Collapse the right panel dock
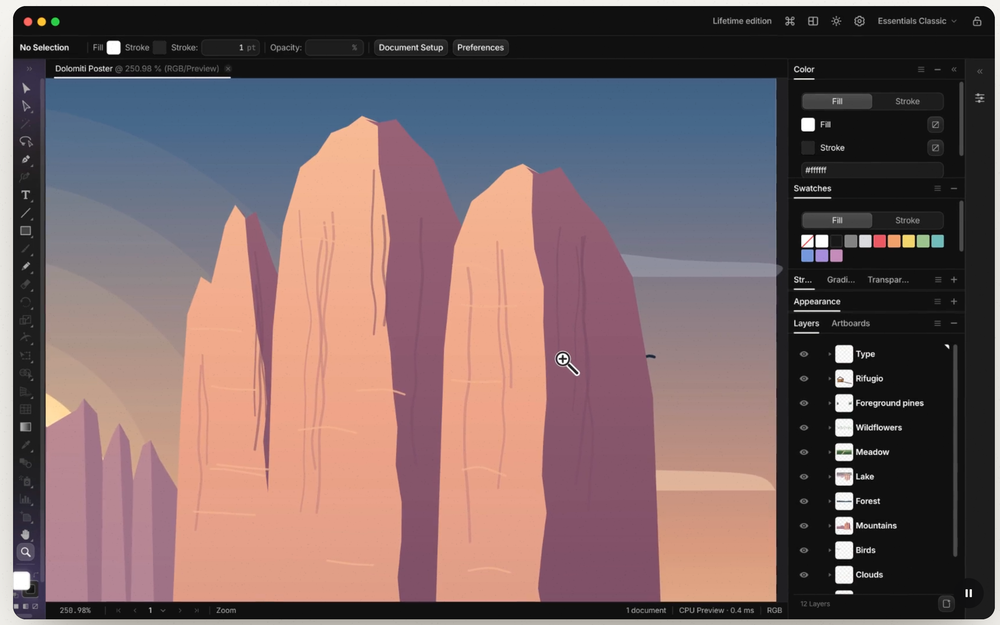The height and width of the screenshot is (625, 1000). (x=953, y=70)
